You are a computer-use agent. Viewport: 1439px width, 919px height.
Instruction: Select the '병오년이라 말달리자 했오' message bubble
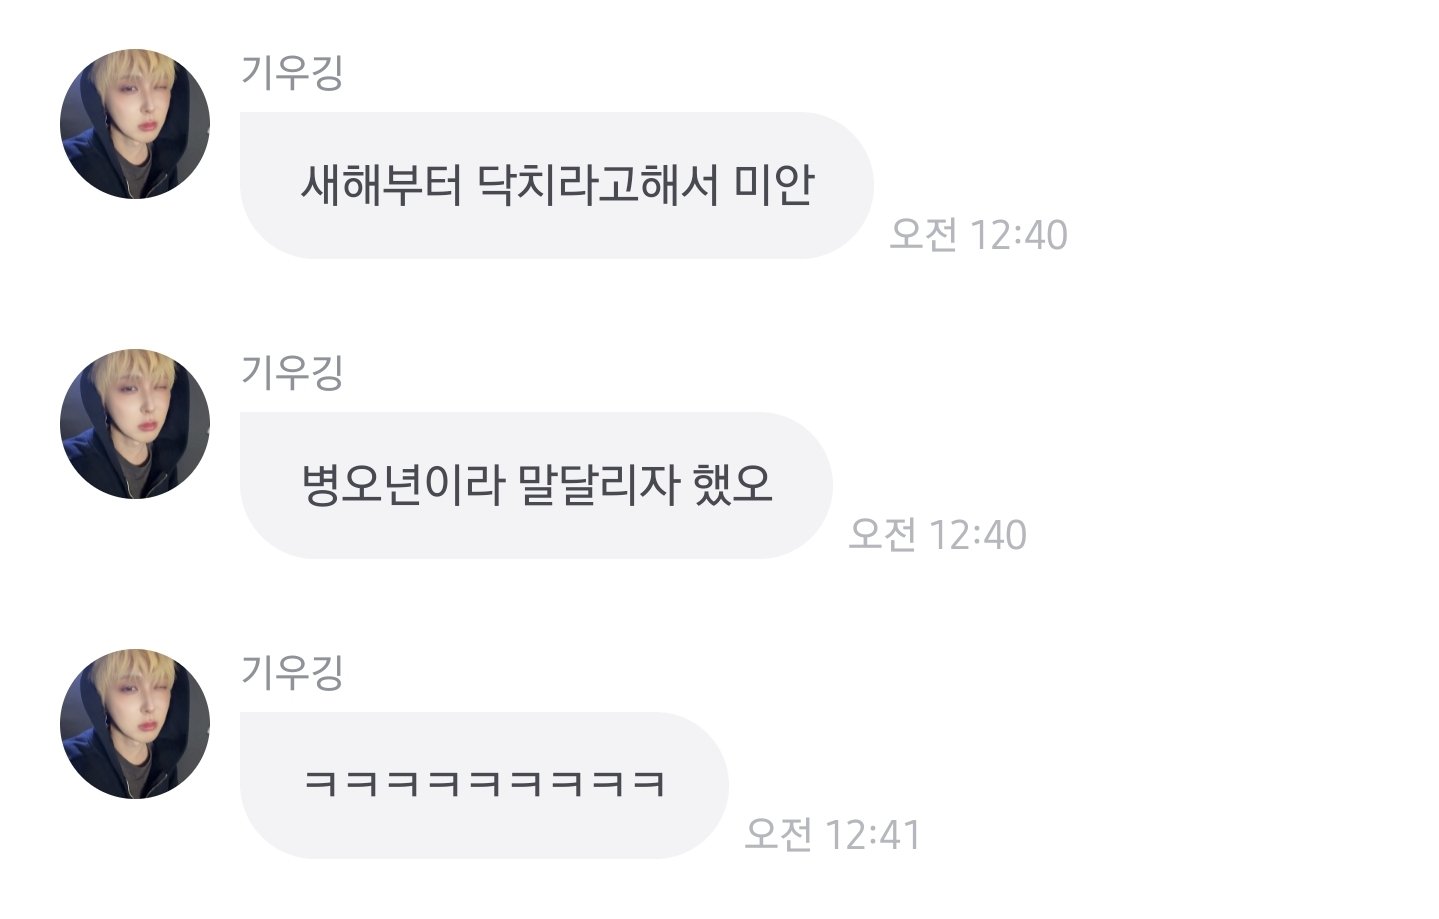point(536,485)
